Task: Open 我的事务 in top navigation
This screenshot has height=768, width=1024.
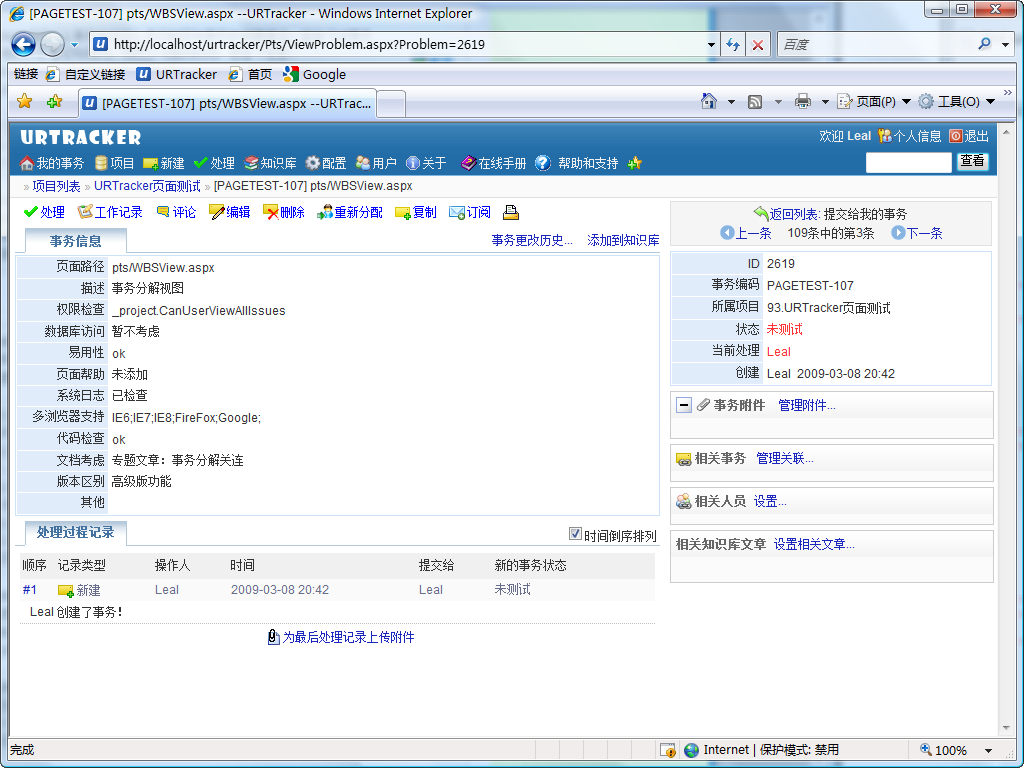Action: coord(52,163)
